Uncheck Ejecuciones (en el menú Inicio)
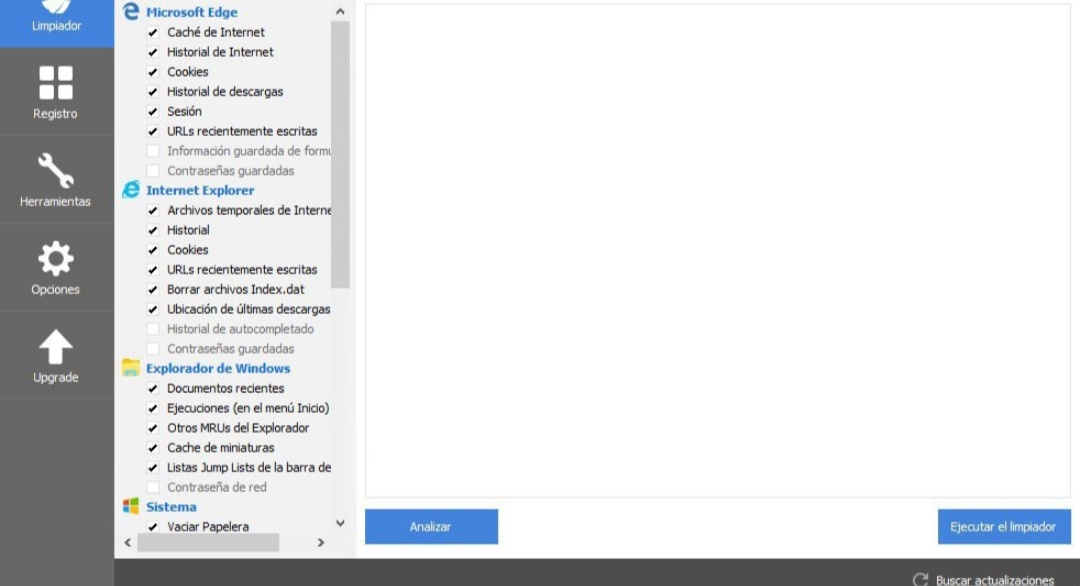 (153, 408)
